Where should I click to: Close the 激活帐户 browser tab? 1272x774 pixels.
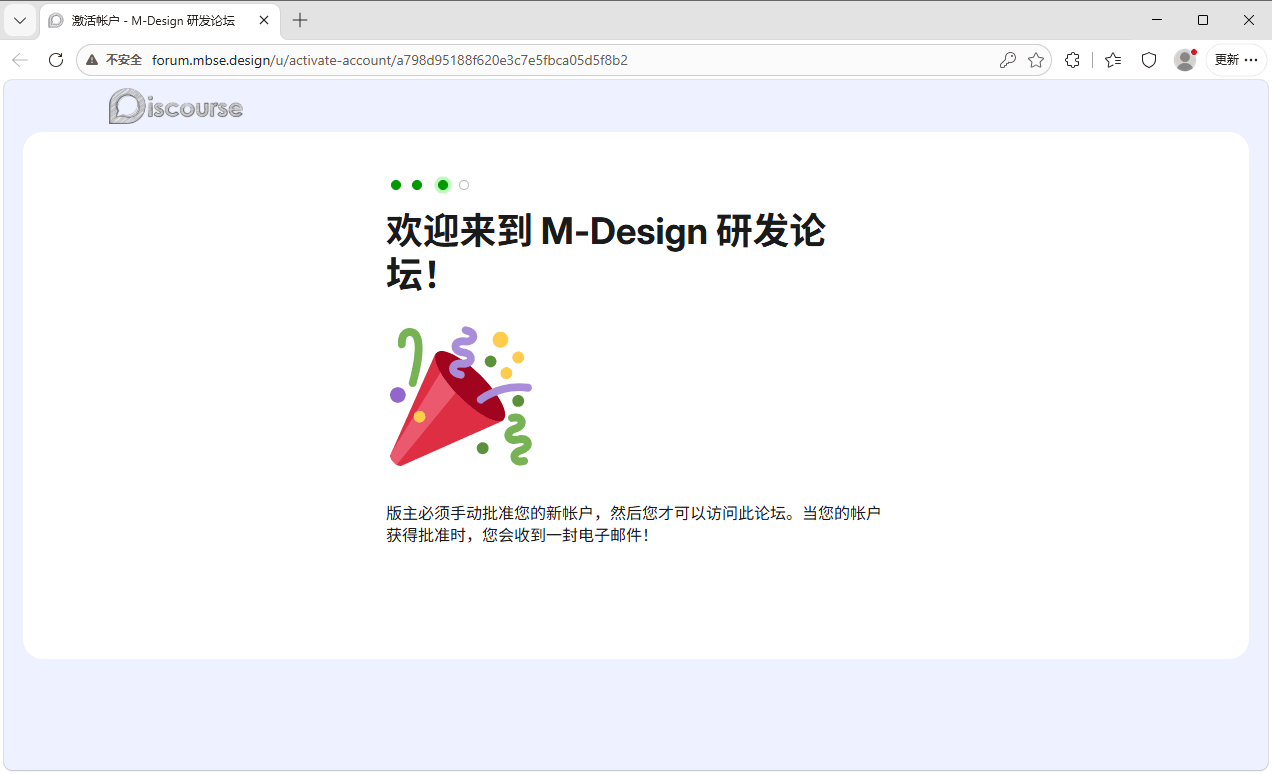(x=264, y=20)
